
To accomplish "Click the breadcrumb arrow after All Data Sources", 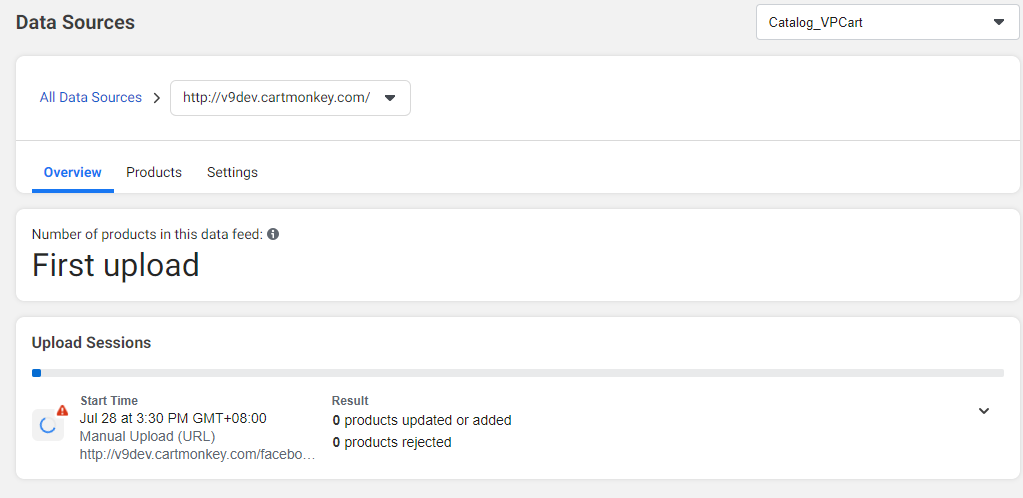I will [x=157, y=98].
